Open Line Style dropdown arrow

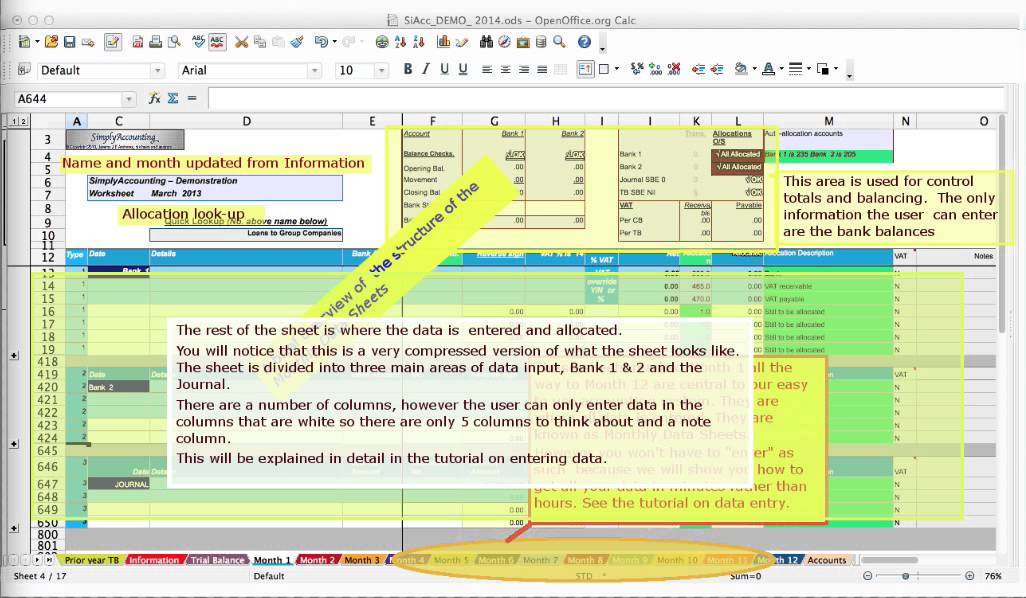(809, 69)
